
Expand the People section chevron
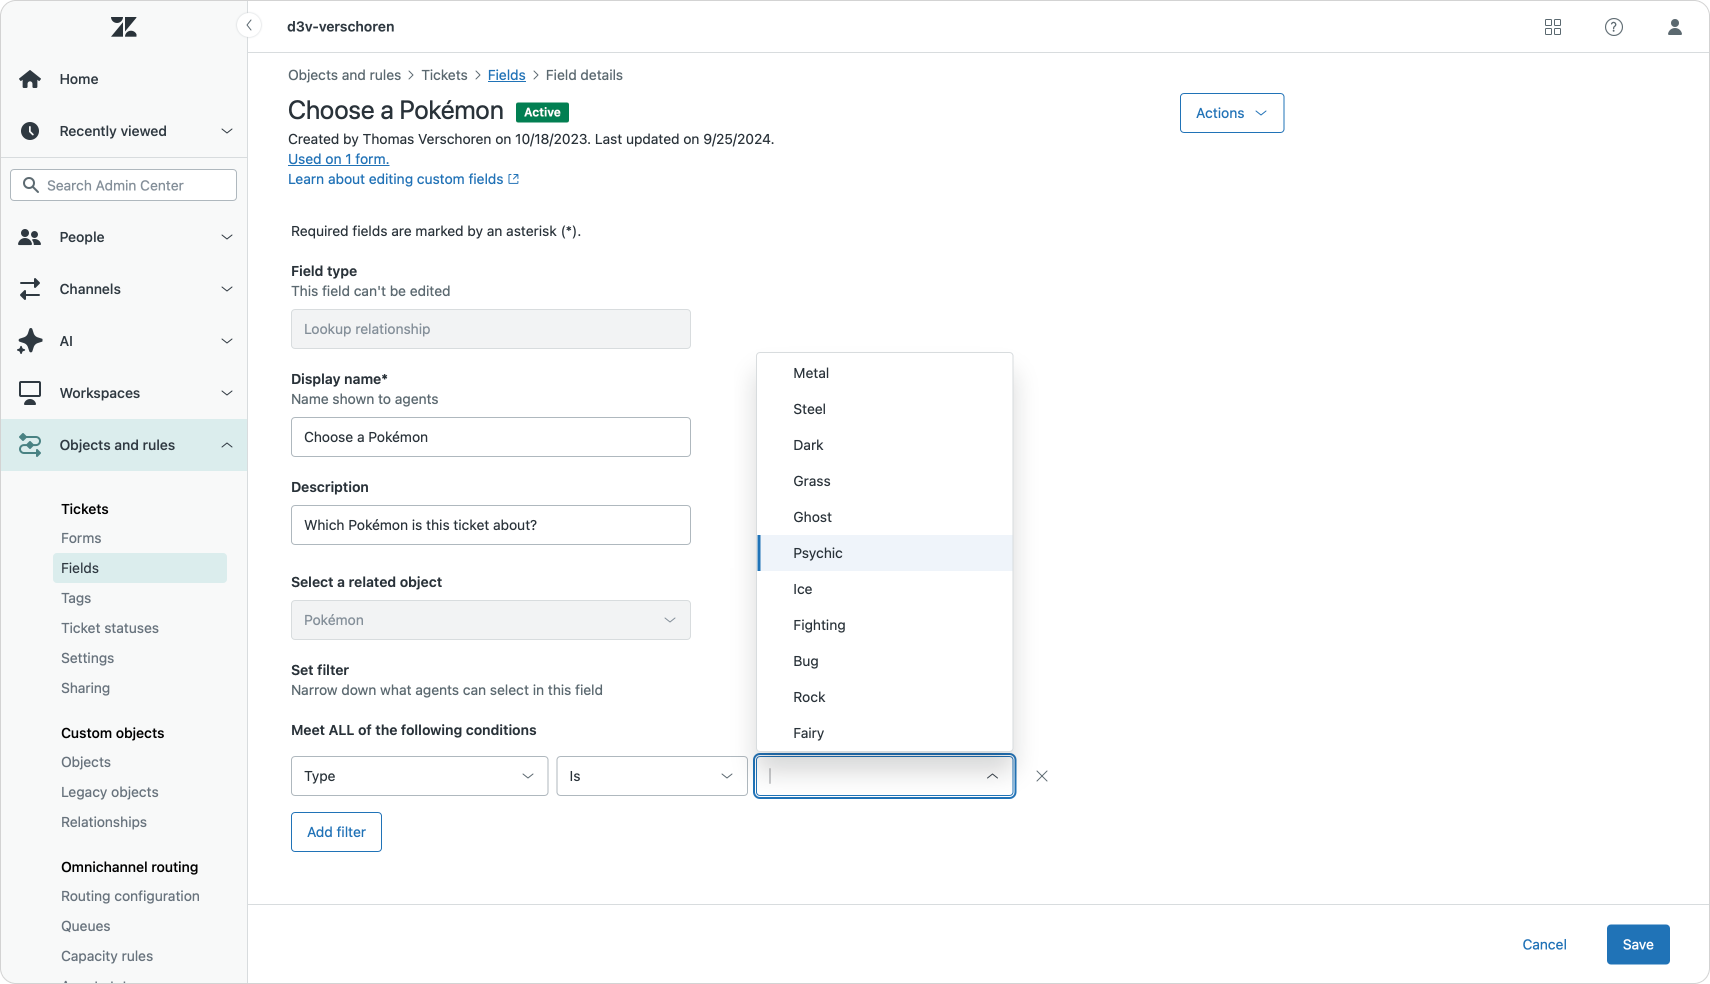point(227,237)
